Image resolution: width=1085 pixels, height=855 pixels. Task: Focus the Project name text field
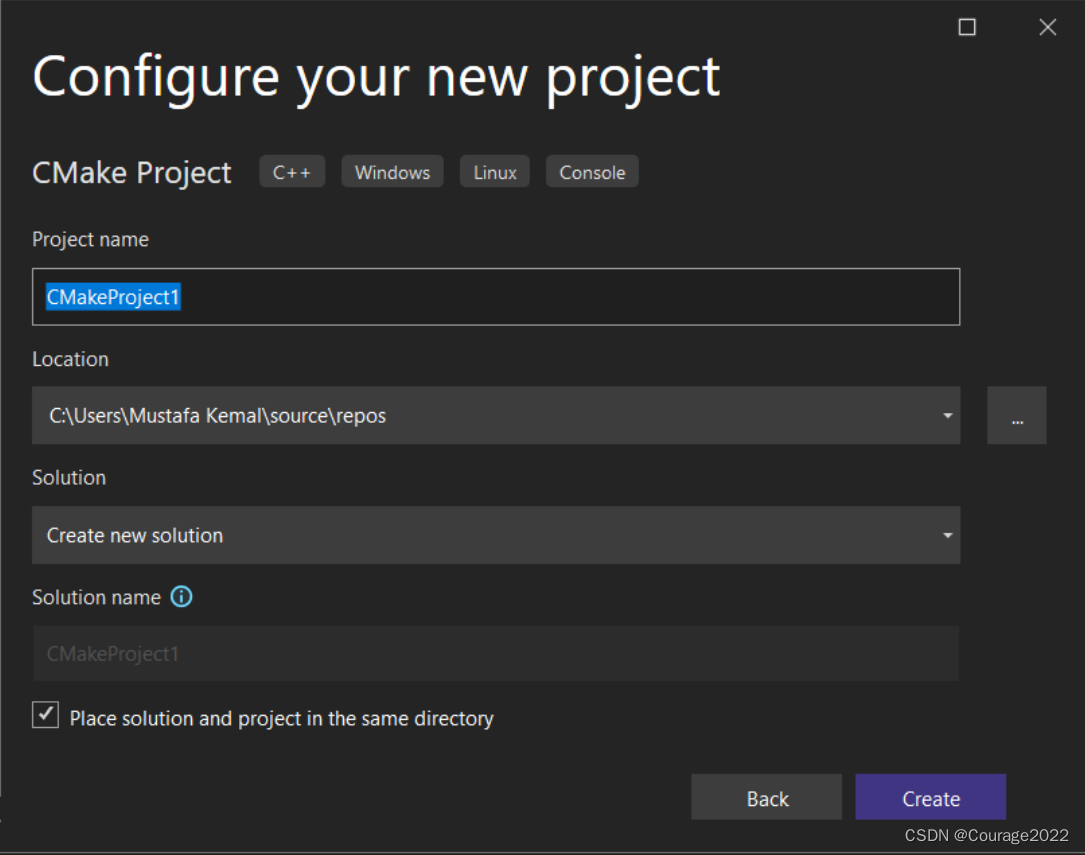[x=496, y=297]
